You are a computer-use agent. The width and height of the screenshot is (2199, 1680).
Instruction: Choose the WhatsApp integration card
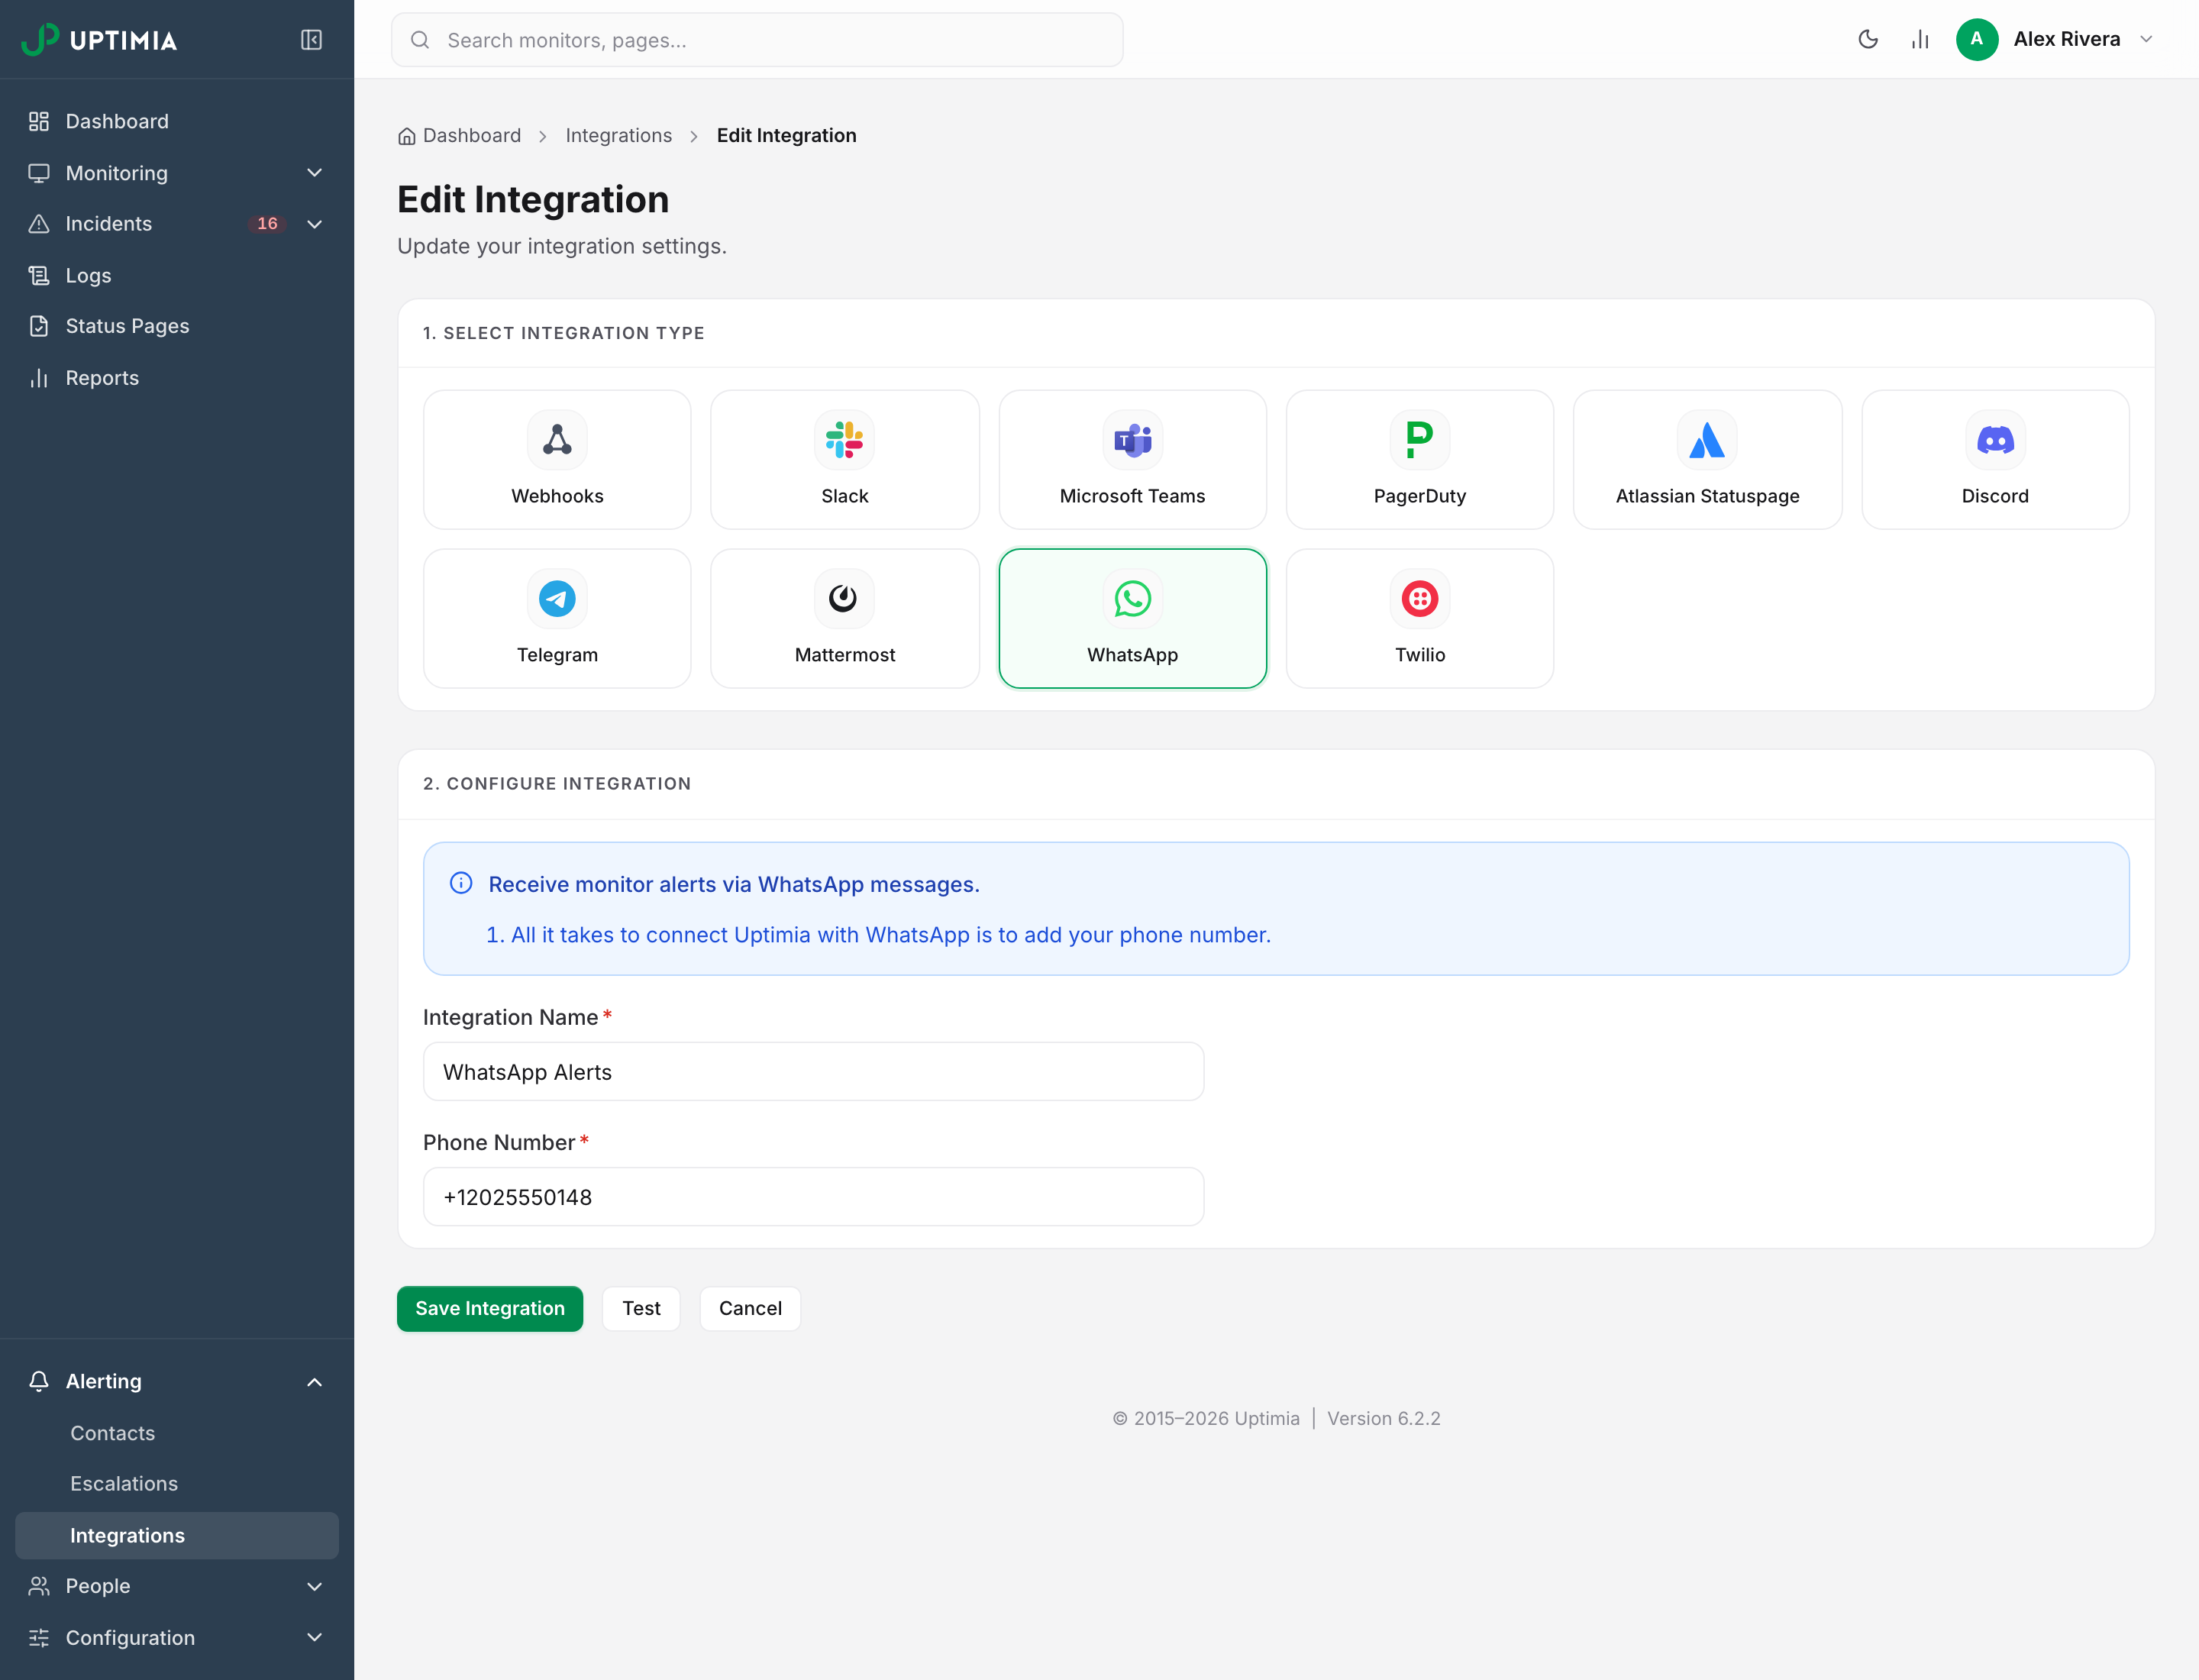[x=1132, y=619]
